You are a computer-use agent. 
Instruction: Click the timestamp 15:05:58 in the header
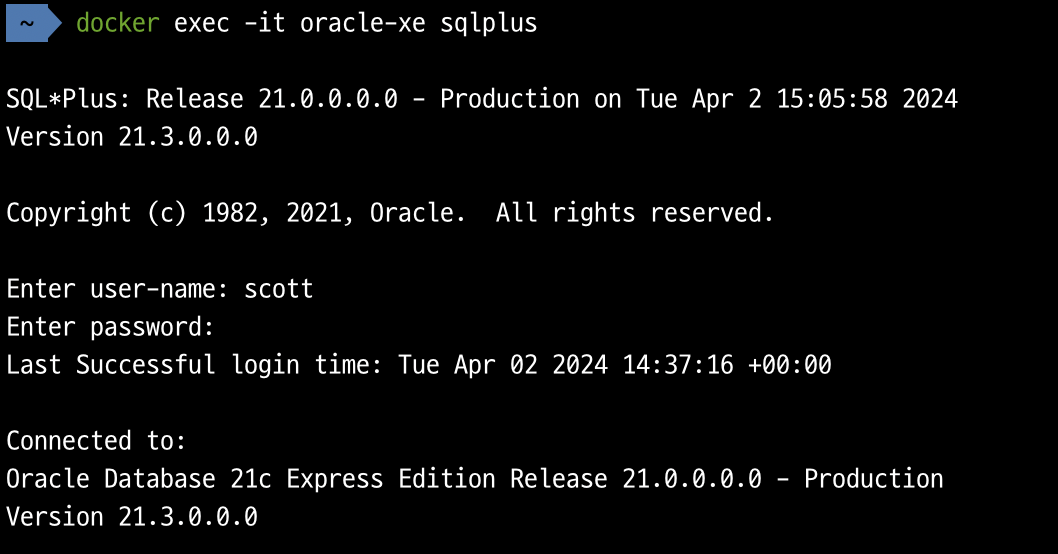[832, 99]
